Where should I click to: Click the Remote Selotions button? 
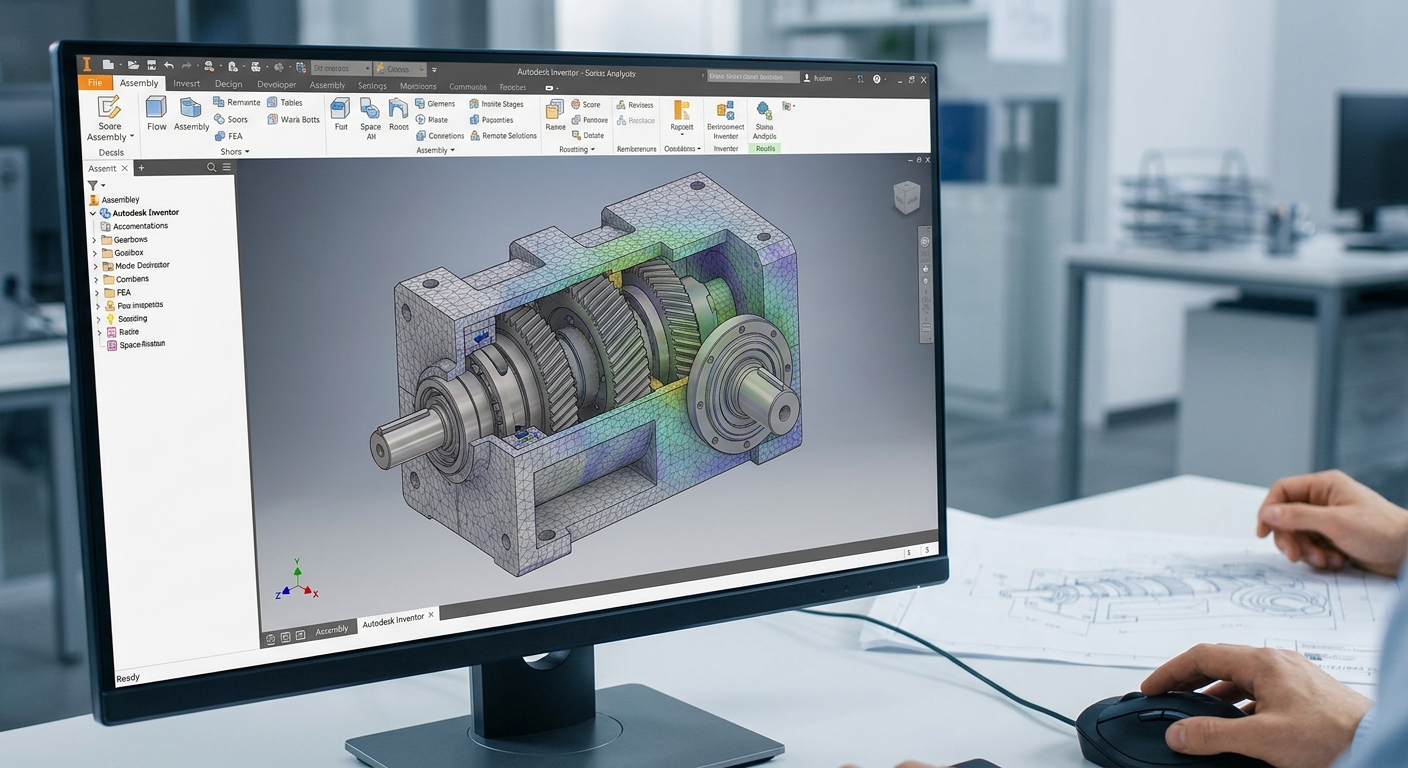502,136
